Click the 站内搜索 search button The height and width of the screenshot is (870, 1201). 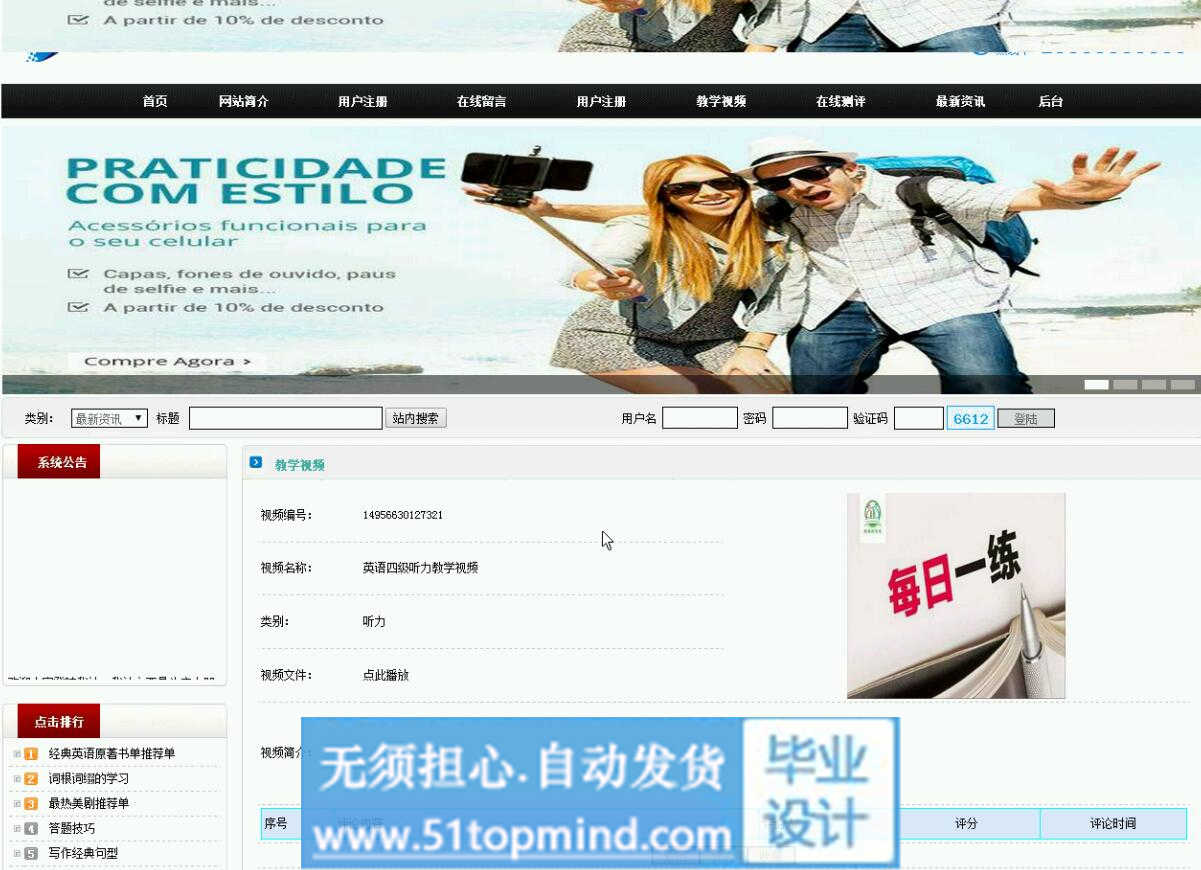(416, 419)
